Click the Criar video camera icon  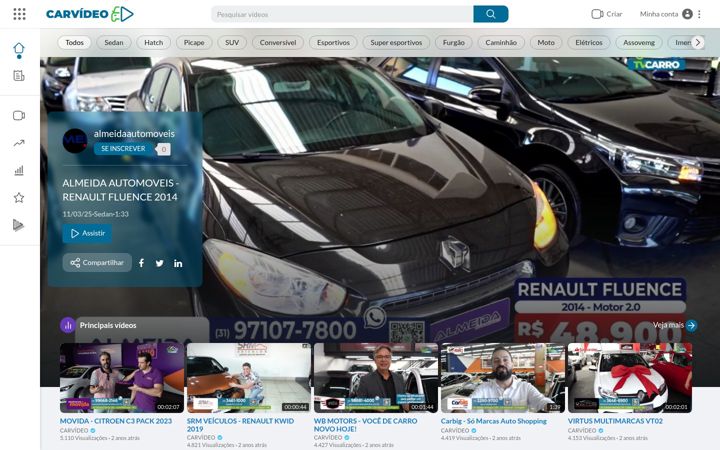597,14
